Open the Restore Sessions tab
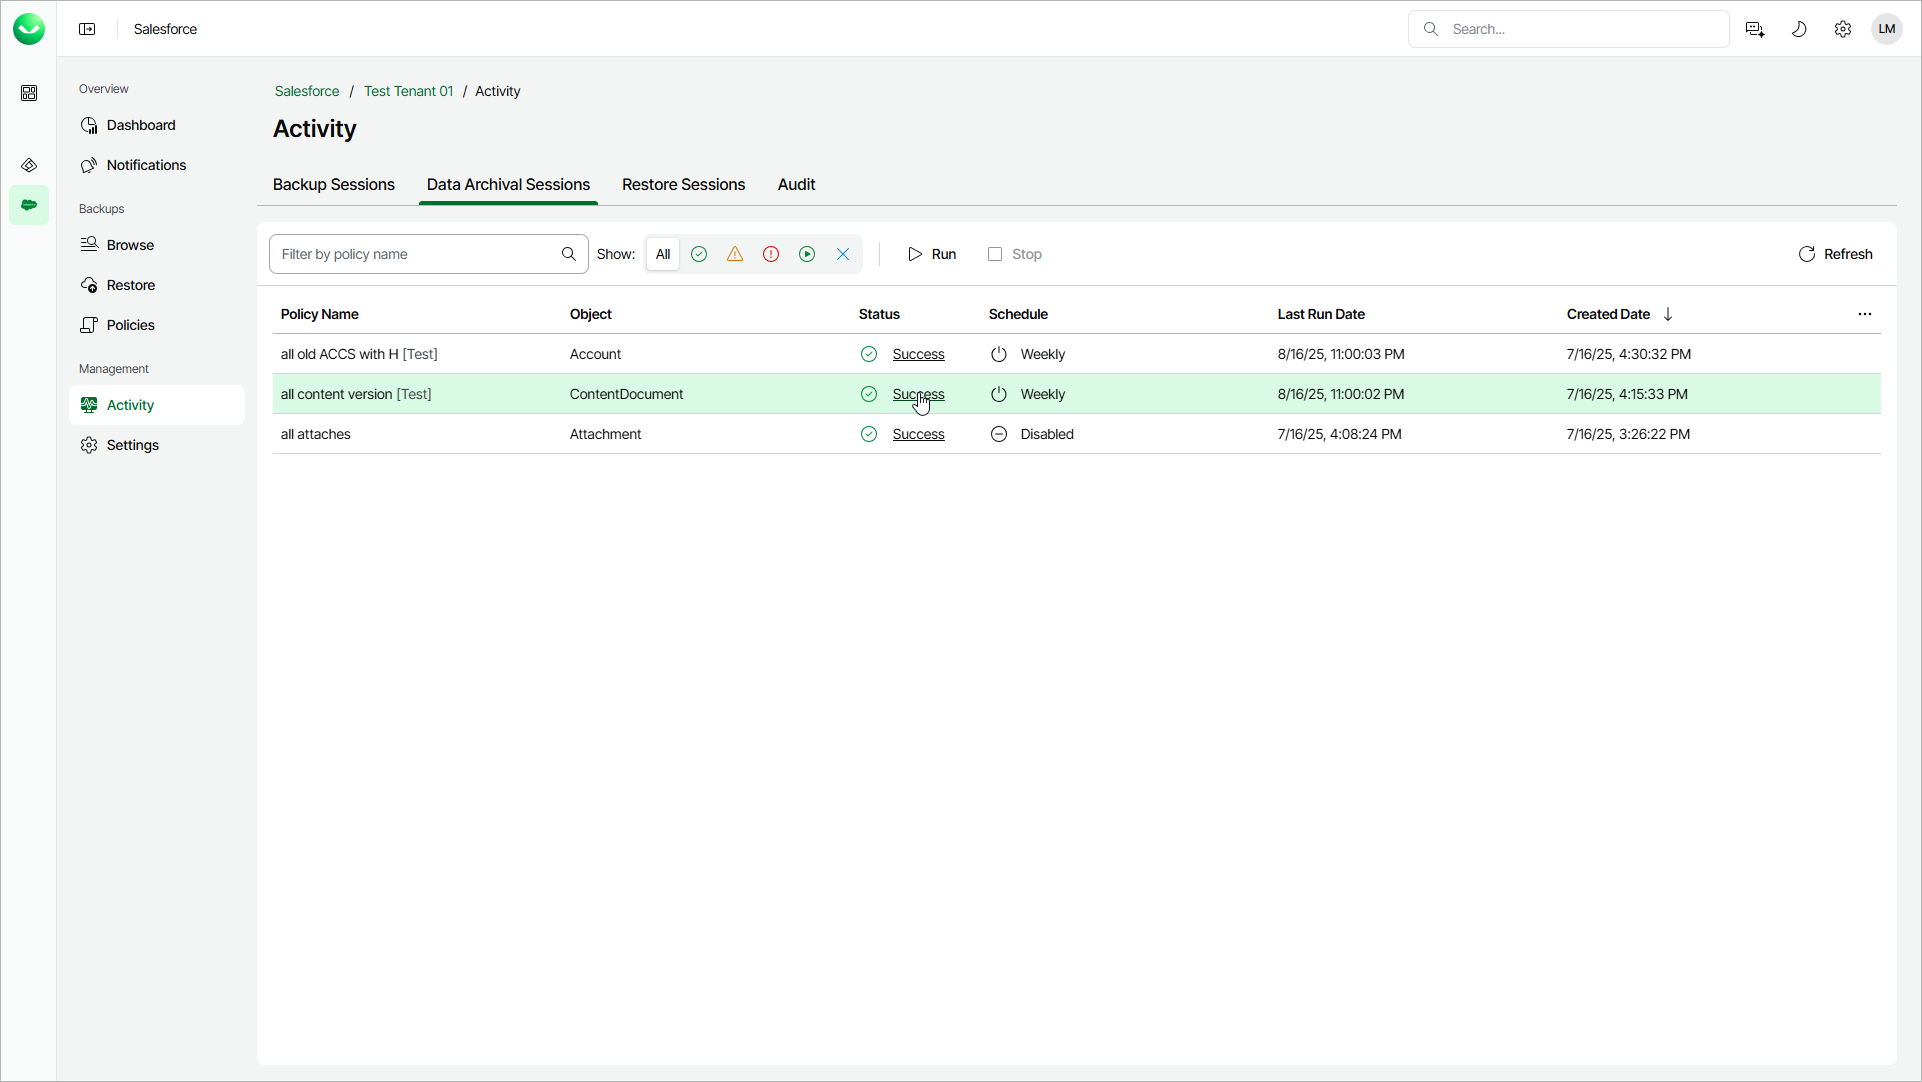The width and height of the screenshot is (1922, 1082). tap(683, 184)
